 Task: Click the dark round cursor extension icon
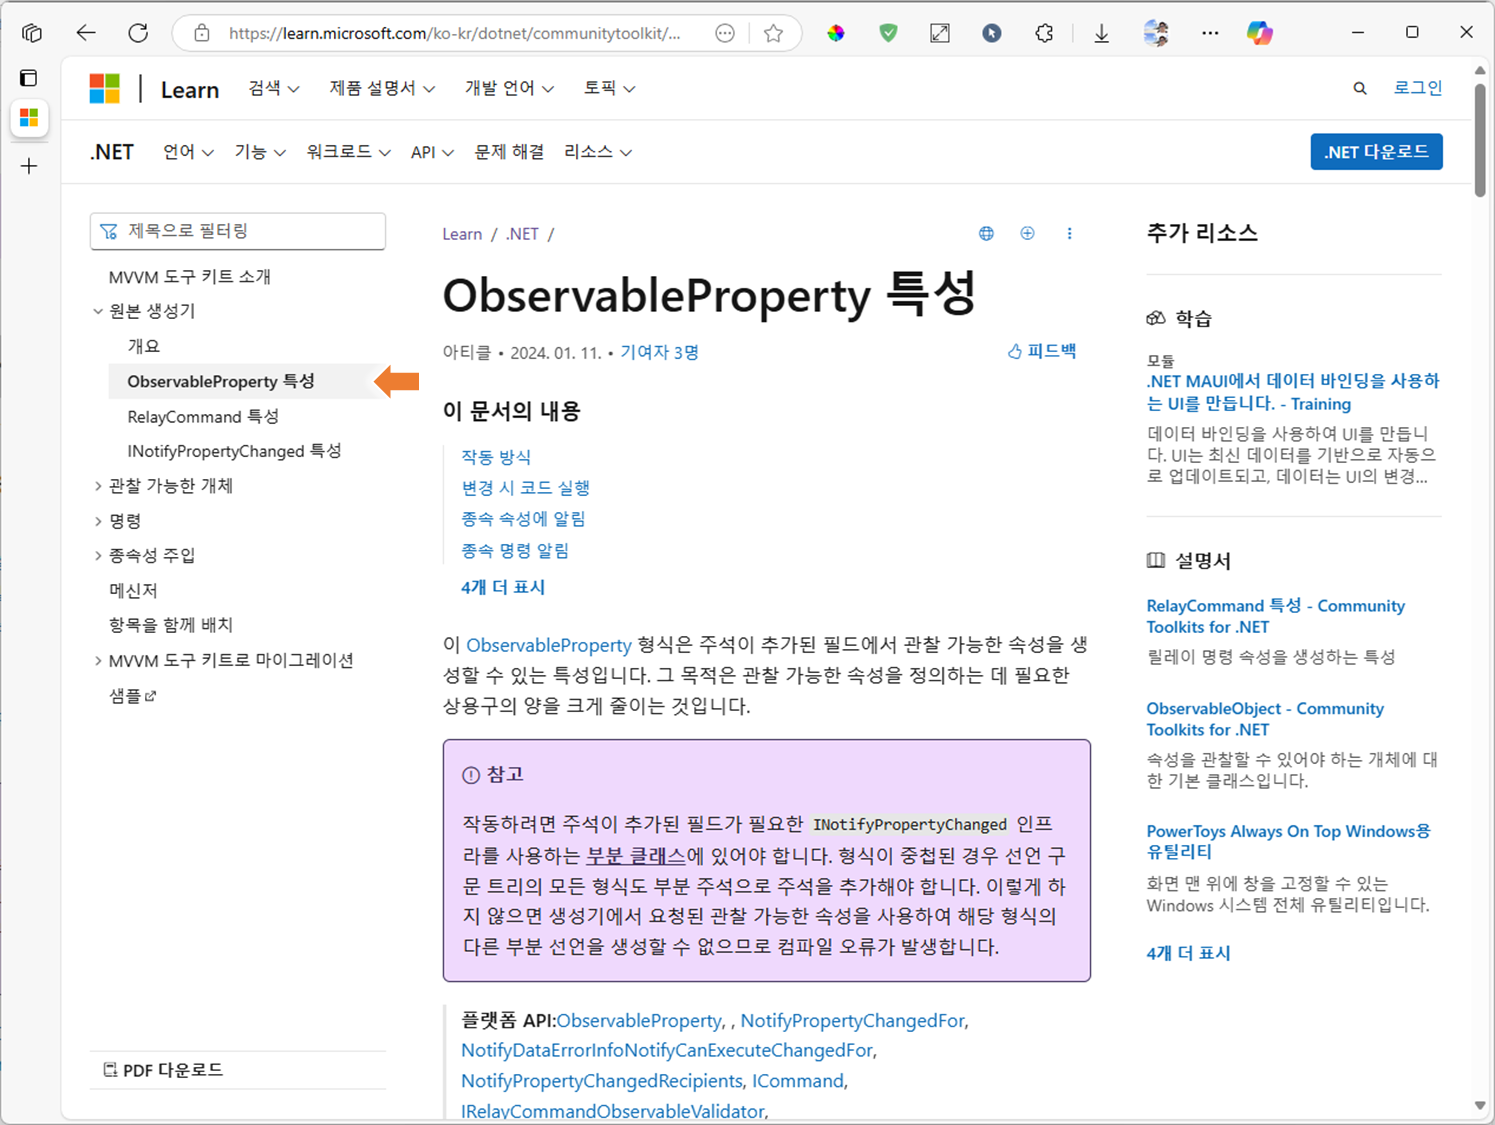[x=992, y=33]
